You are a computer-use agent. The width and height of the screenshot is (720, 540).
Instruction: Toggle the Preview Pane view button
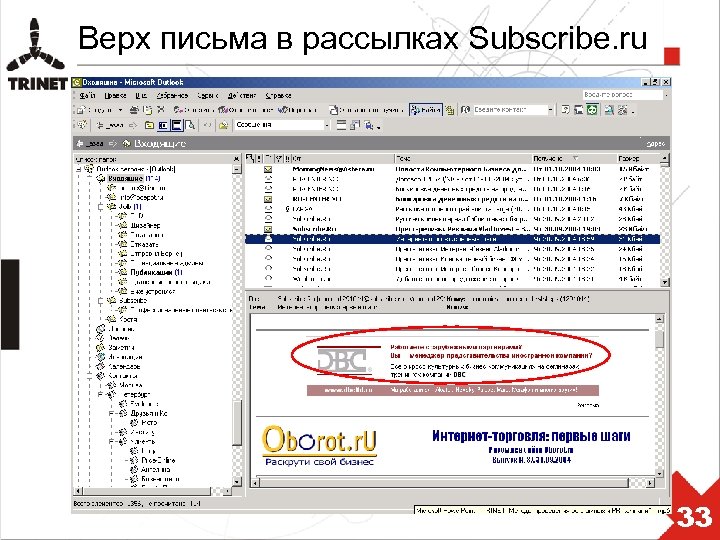176,125
